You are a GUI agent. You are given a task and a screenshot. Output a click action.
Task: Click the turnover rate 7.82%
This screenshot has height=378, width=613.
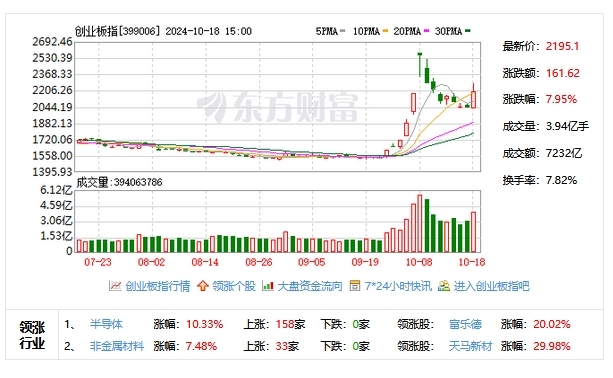tap(561, 180)
